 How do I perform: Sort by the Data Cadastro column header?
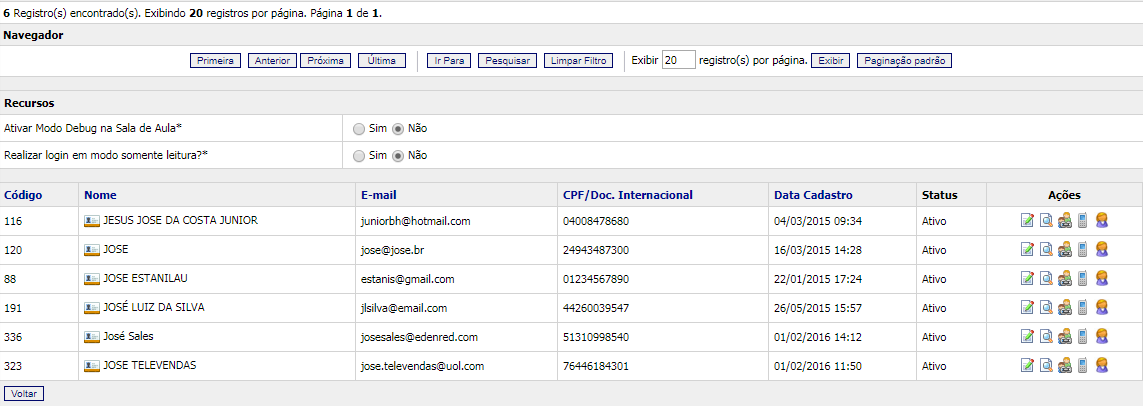click(813, 195)
